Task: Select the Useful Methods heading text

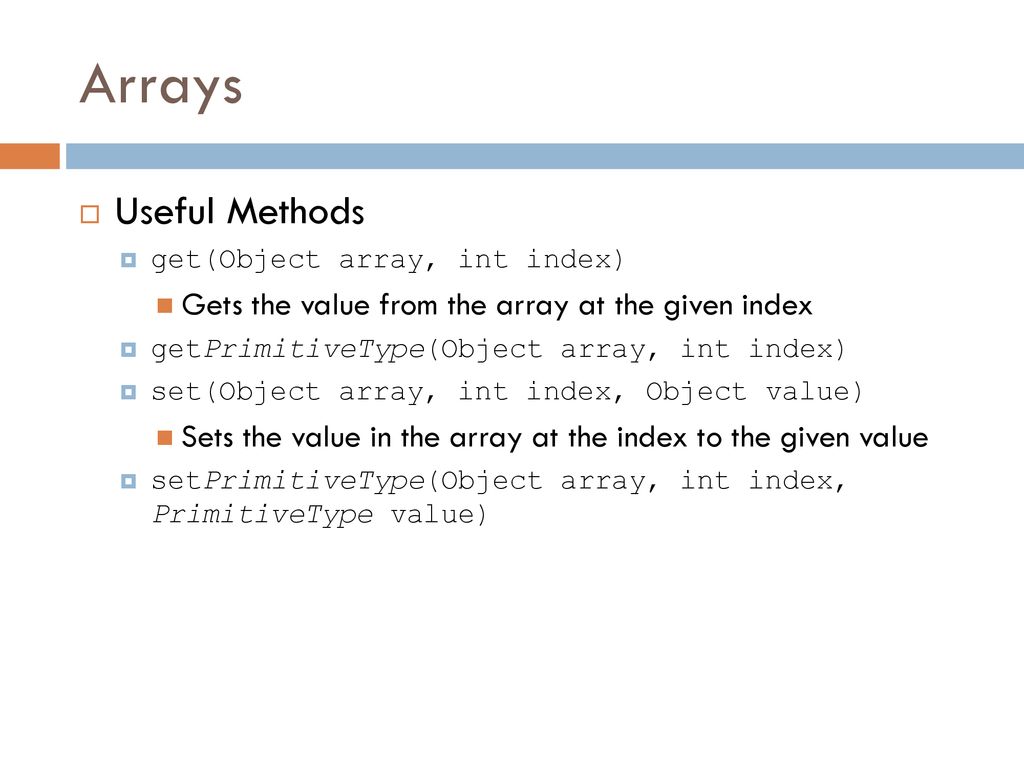Action: (240, 212)
